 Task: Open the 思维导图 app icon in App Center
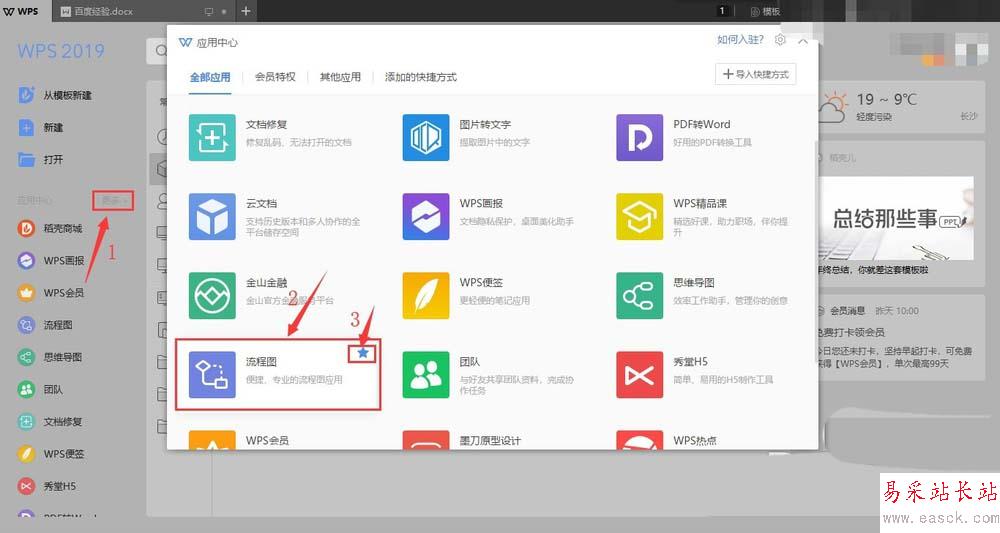click(639, 296)
